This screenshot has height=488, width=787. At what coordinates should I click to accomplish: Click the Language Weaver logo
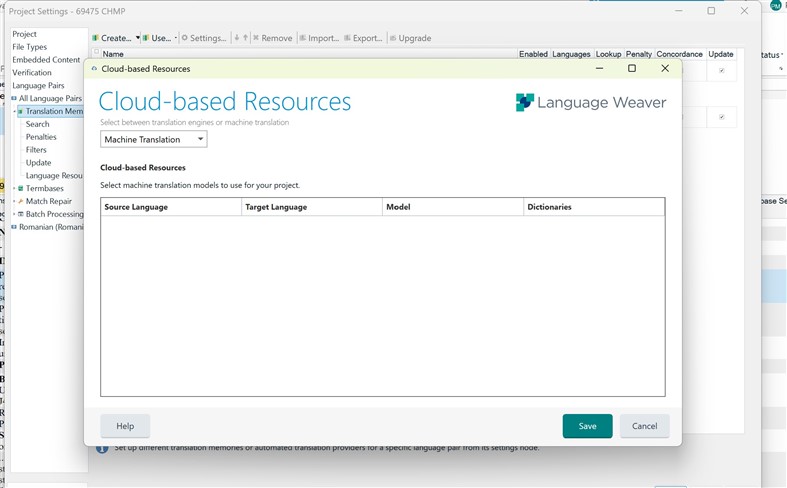(x=591, y=102)
